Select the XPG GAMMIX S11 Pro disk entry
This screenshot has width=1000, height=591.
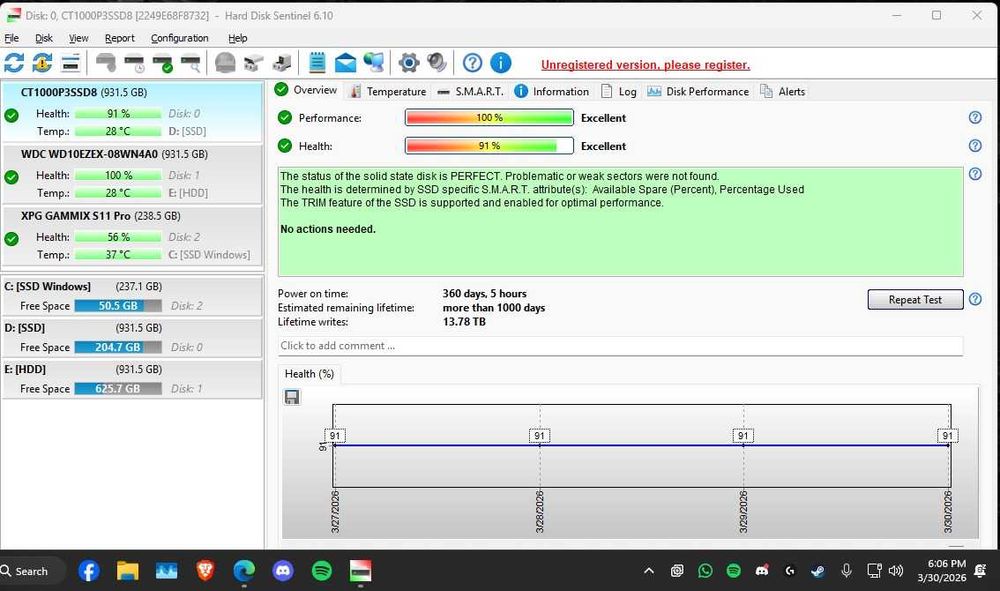tap(132, 235)
